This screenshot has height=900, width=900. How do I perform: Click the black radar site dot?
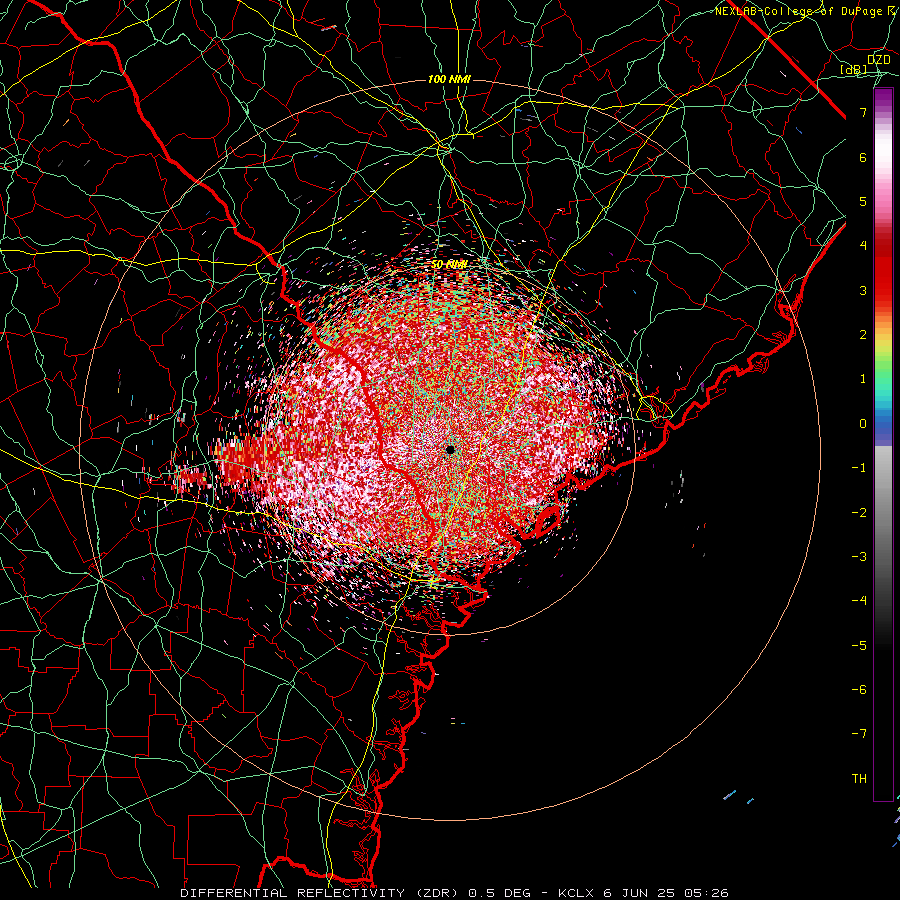pyautogui.click(x=450, y=449)
